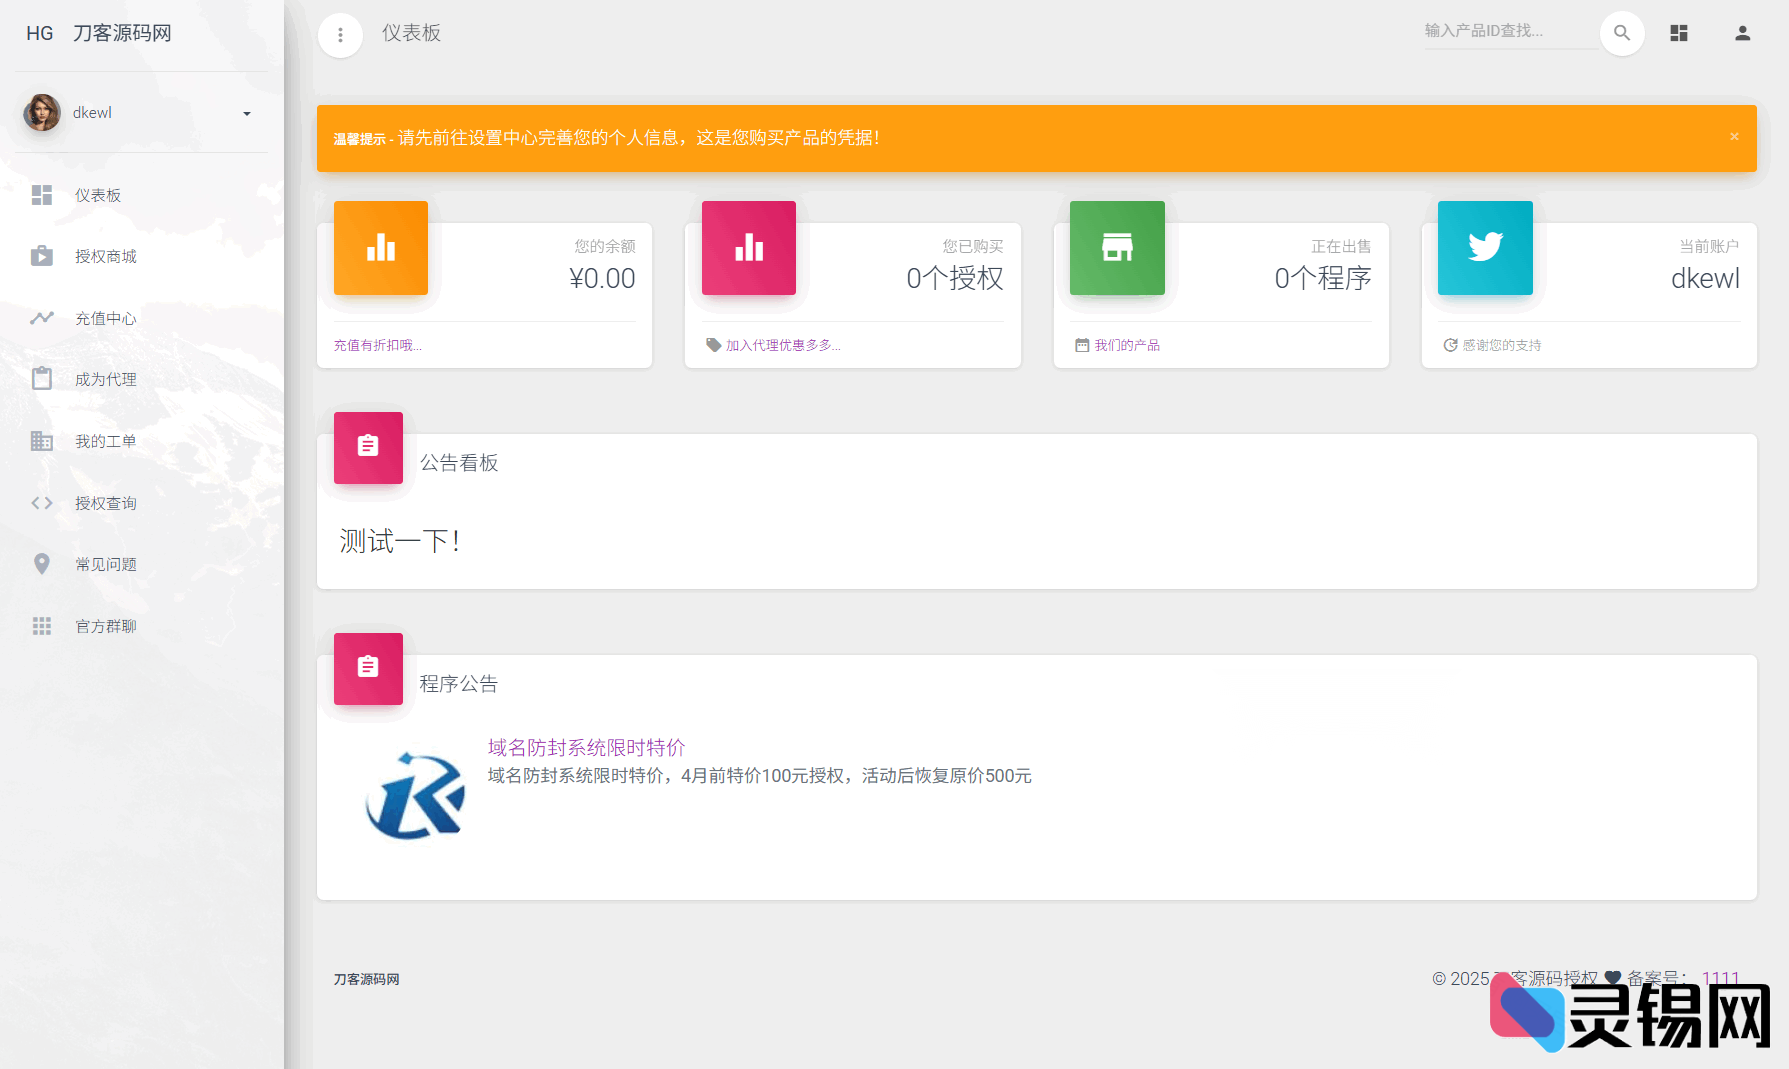The height and width of the screenshot is (1069, 1789).
Task: Dismiss the orange reminder banner
Action: [1734, 137]
